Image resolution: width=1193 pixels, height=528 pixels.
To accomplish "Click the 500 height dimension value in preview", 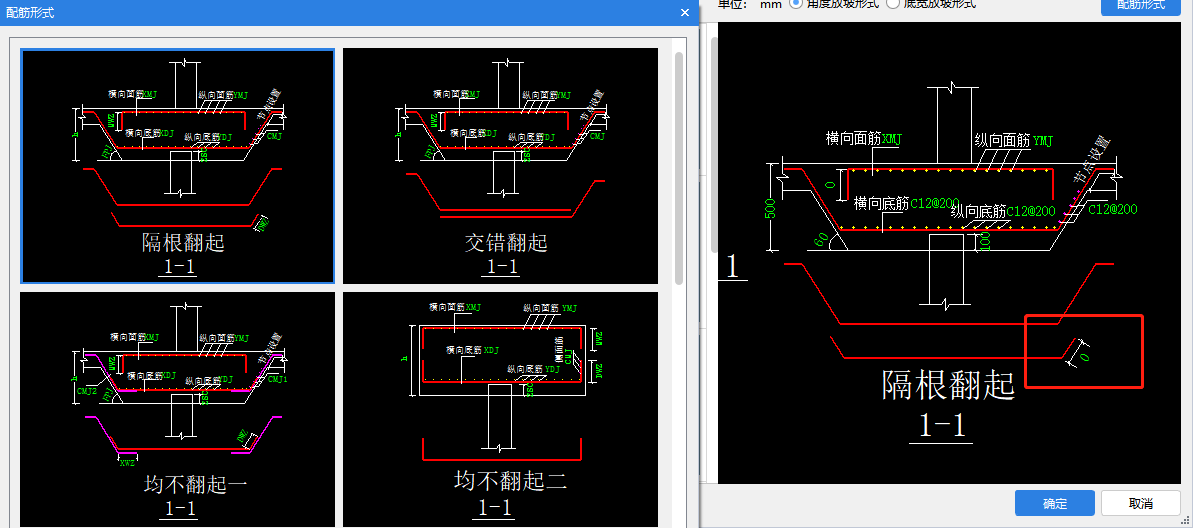I will pyautogui.click(x=770, y=208).
